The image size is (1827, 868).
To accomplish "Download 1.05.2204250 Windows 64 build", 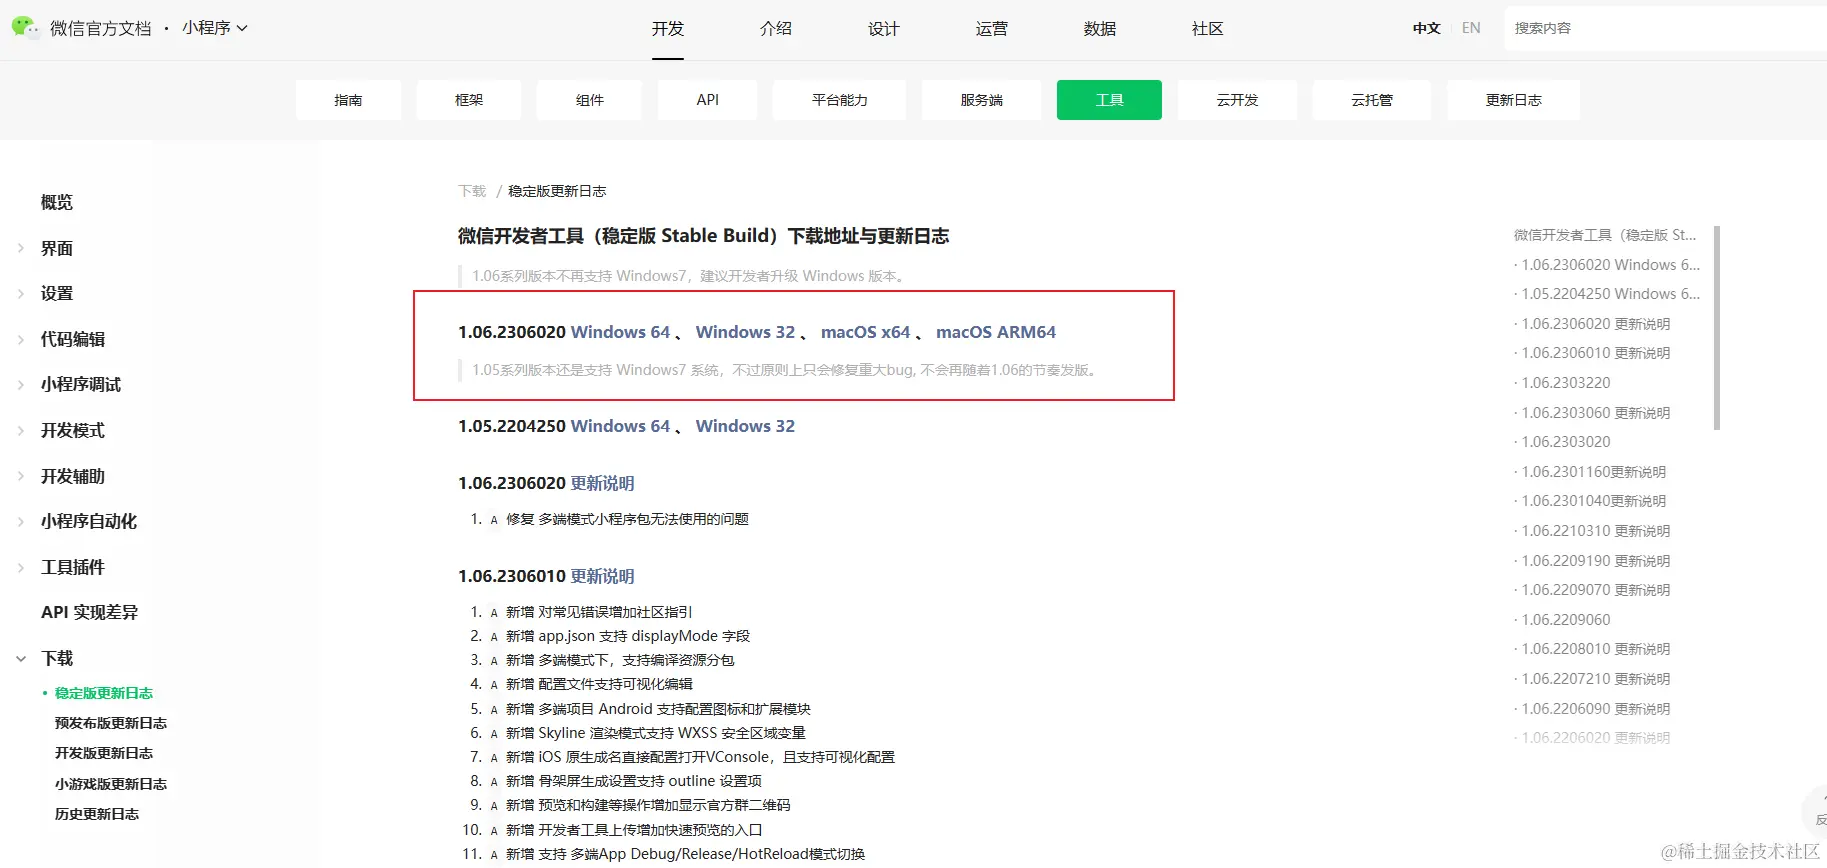I will click(621, 426).
